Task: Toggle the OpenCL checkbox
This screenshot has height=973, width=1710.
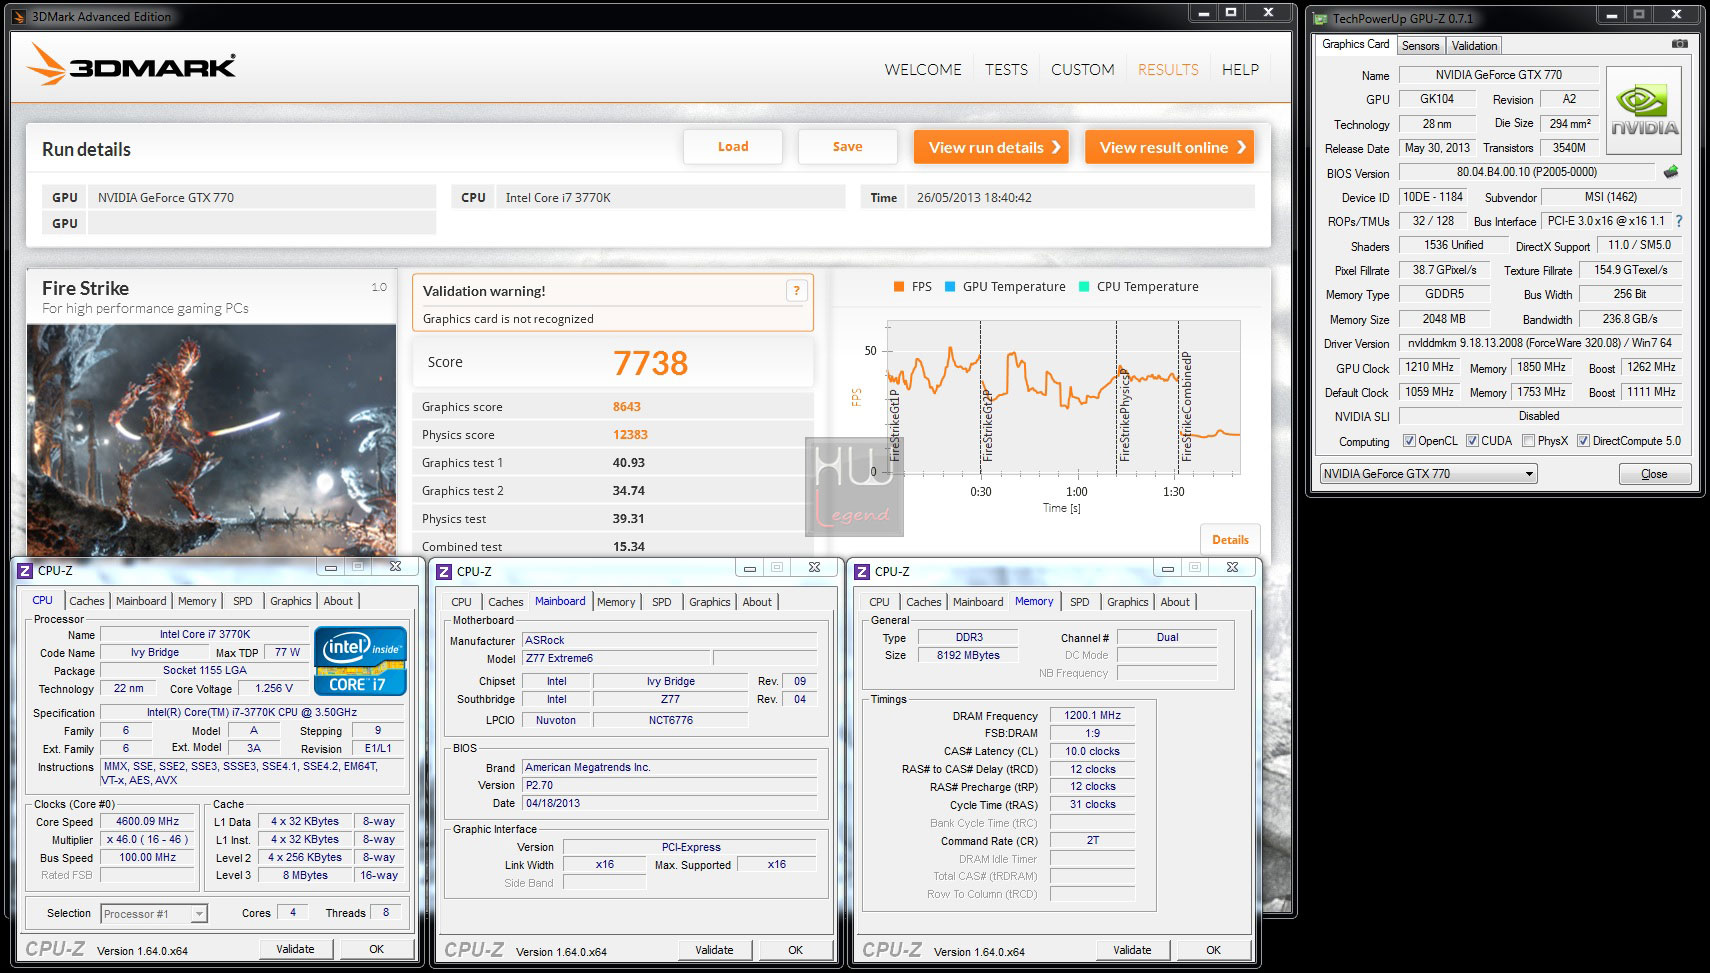Action: pyautogui.click(x=1409, y=441)
